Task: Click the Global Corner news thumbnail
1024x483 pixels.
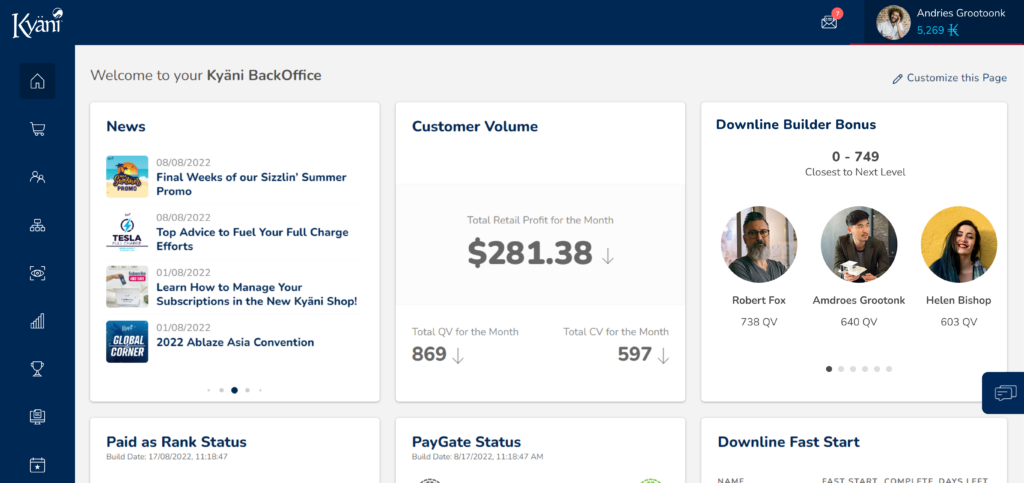Action: point(127,341)
